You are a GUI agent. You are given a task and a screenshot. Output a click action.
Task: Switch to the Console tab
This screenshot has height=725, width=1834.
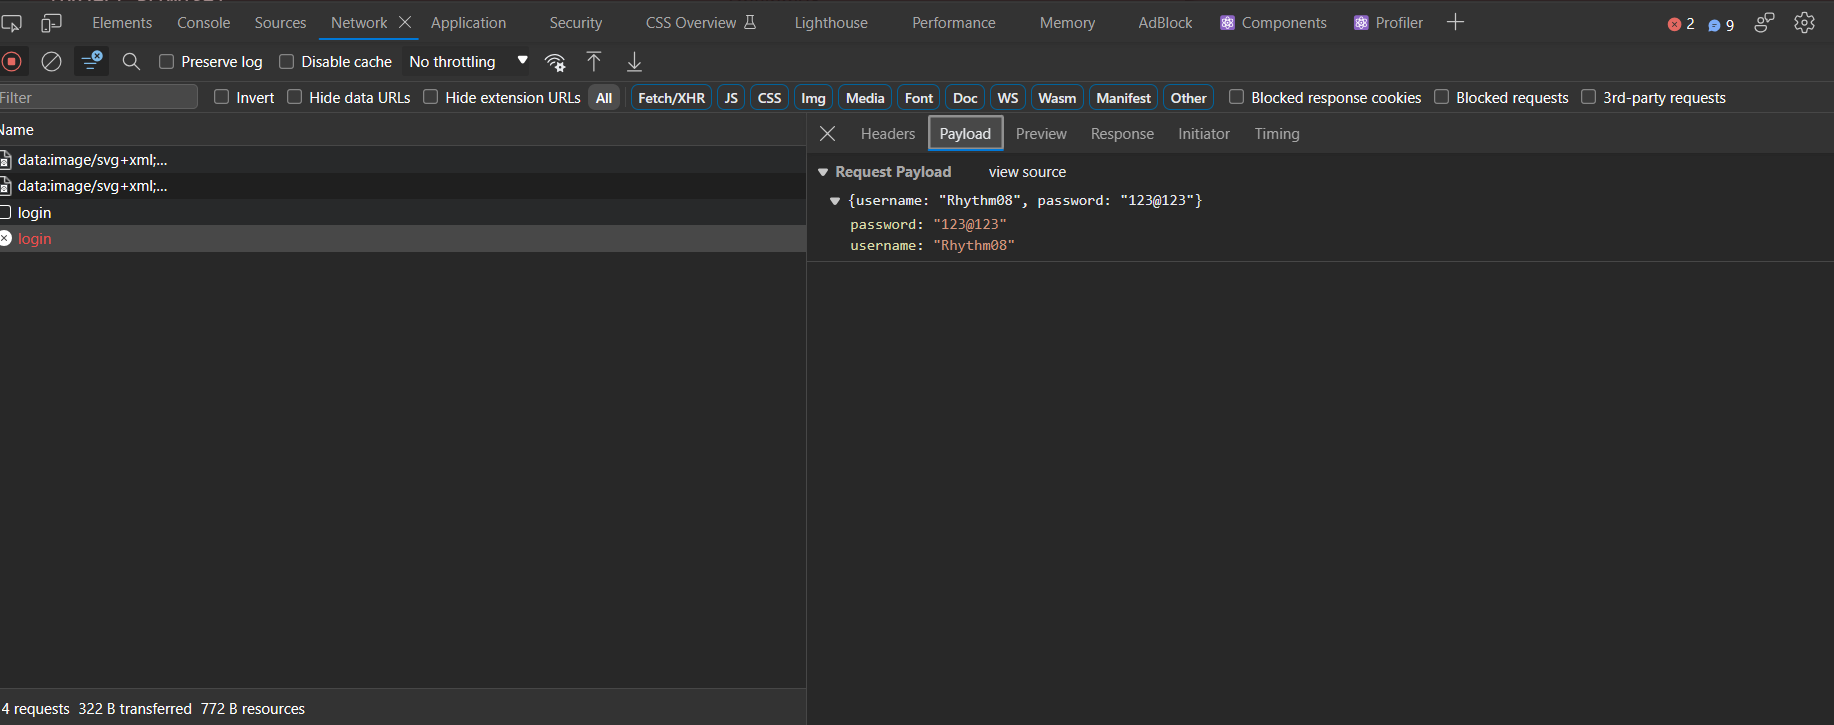(x=203, y=22)
